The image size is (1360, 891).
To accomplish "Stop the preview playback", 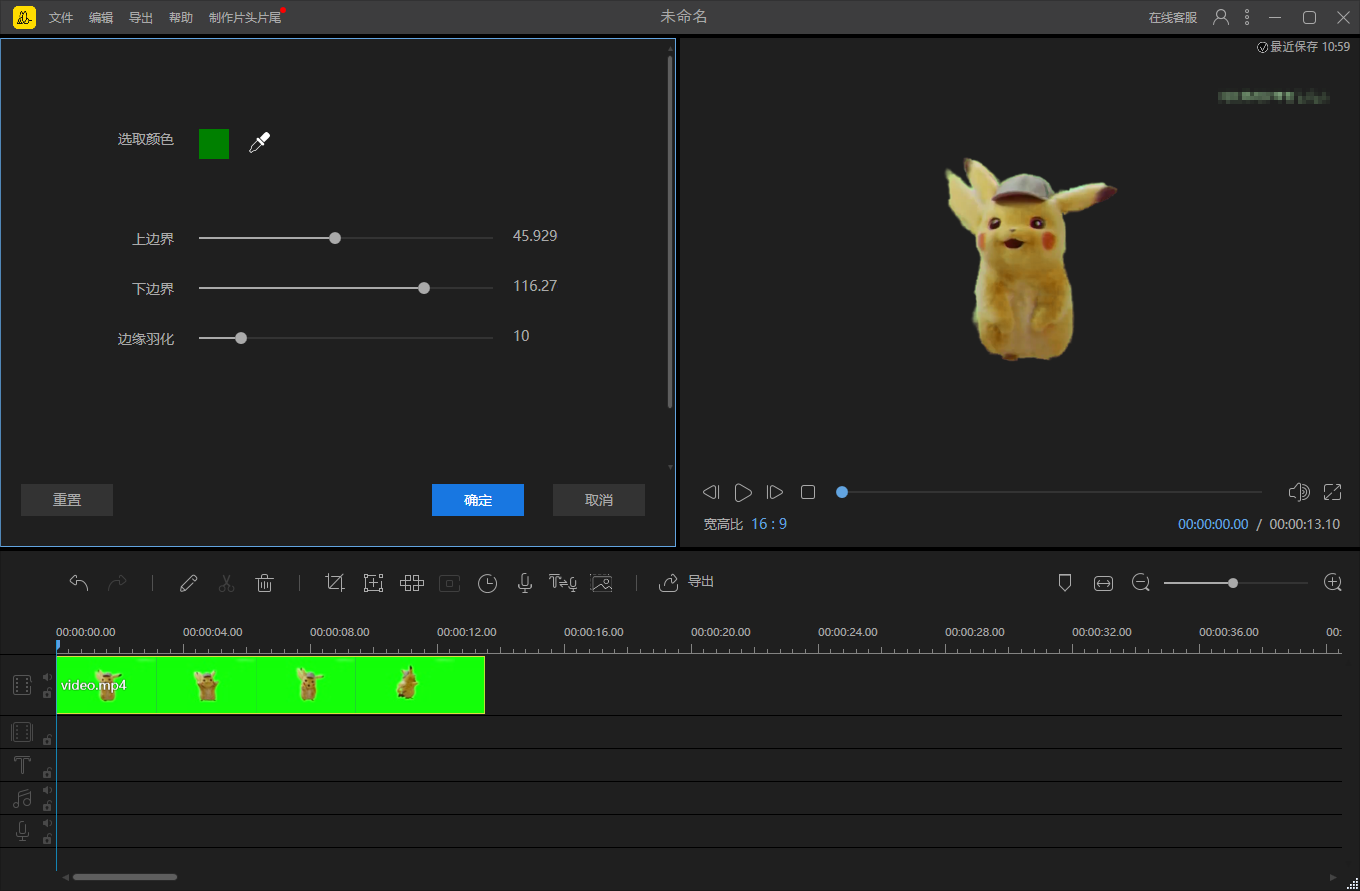I will tap(808, 492).
